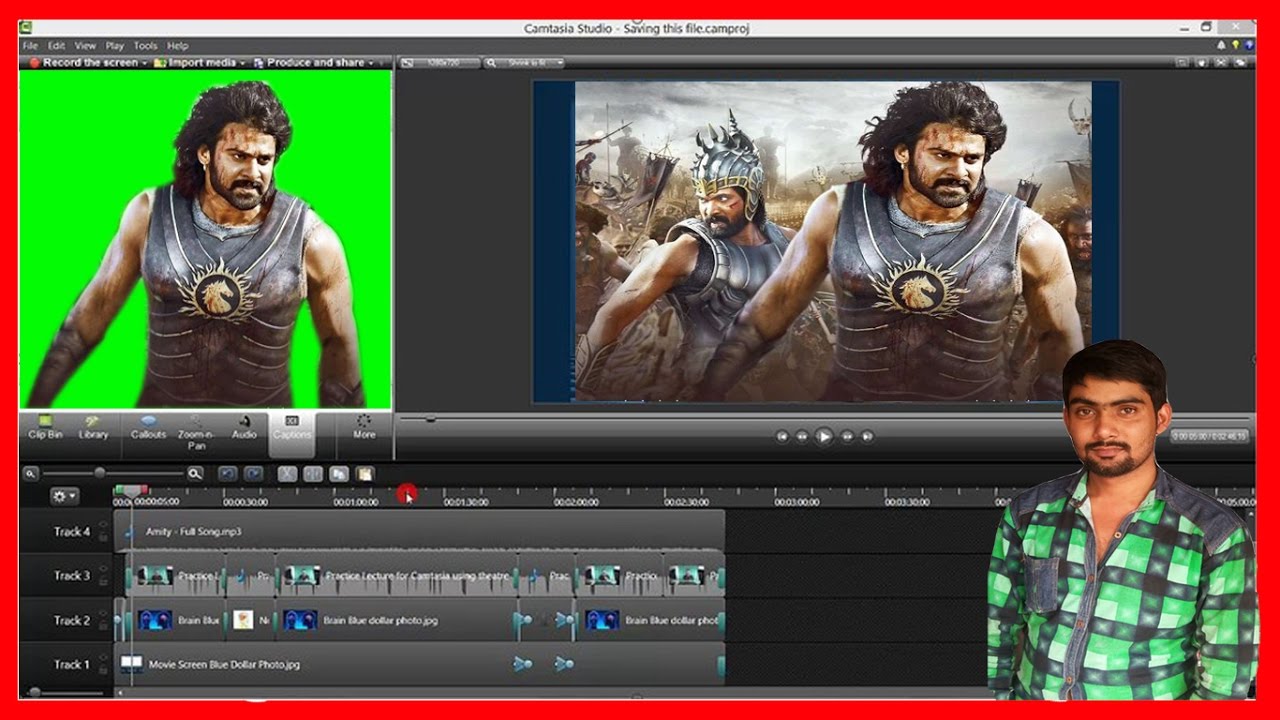This screenshot has width=1280, height=720.
Task: Expand the Record the screen dropdown arrow
Action: point(145,63)
